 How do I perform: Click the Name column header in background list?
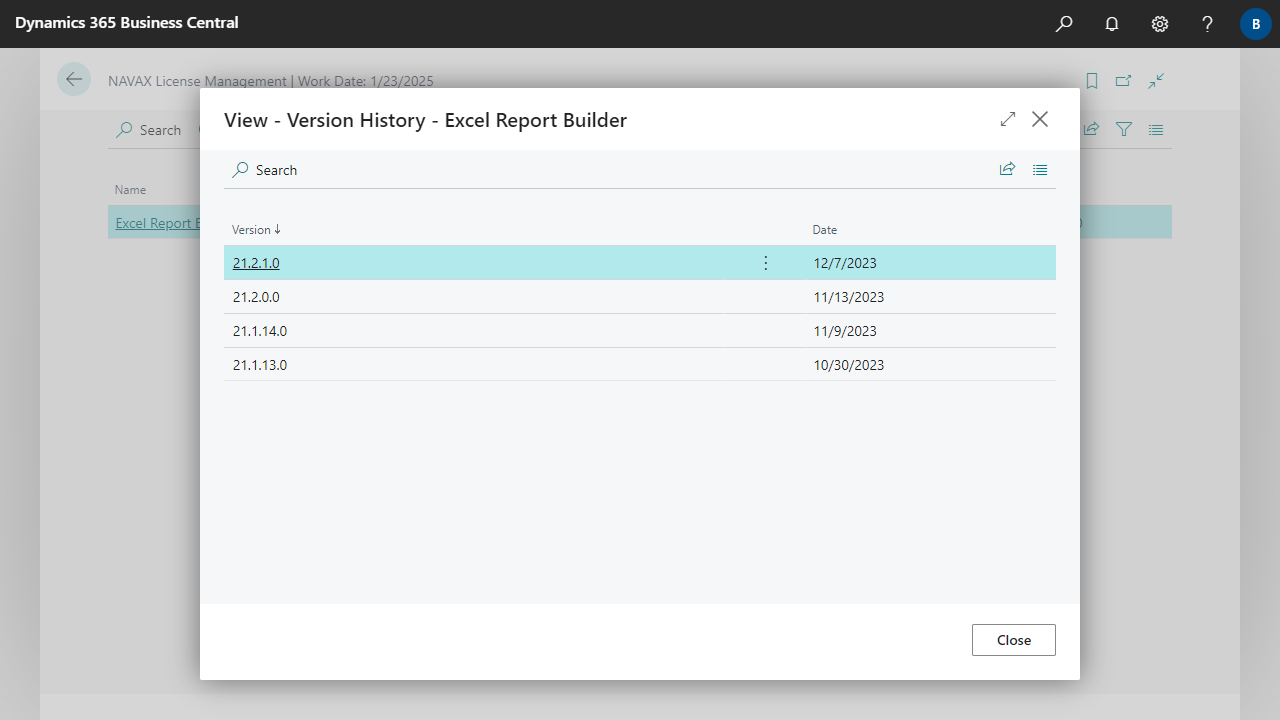(130, 189)
